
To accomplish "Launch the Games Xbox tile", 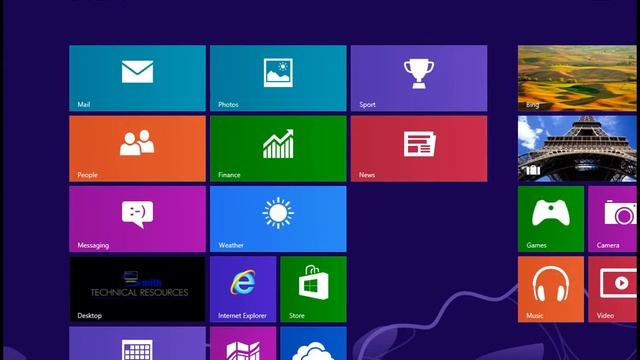I will coord(551,219).
